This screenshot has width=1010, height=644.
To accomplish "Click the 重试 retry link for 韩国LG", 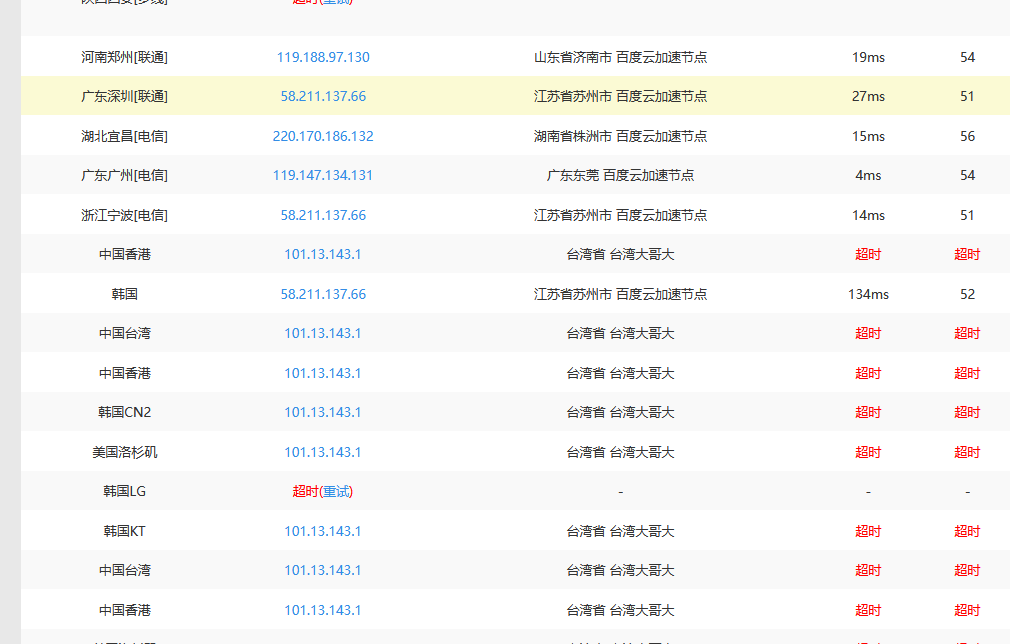I will coord(336,491).
